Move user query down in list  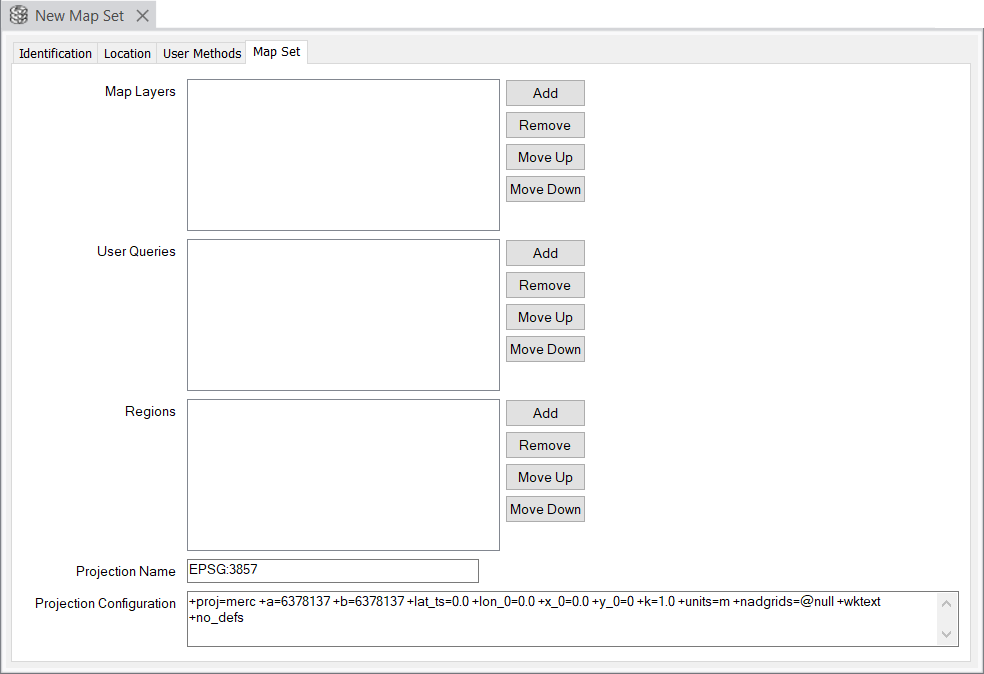click(x=545, y=349)
